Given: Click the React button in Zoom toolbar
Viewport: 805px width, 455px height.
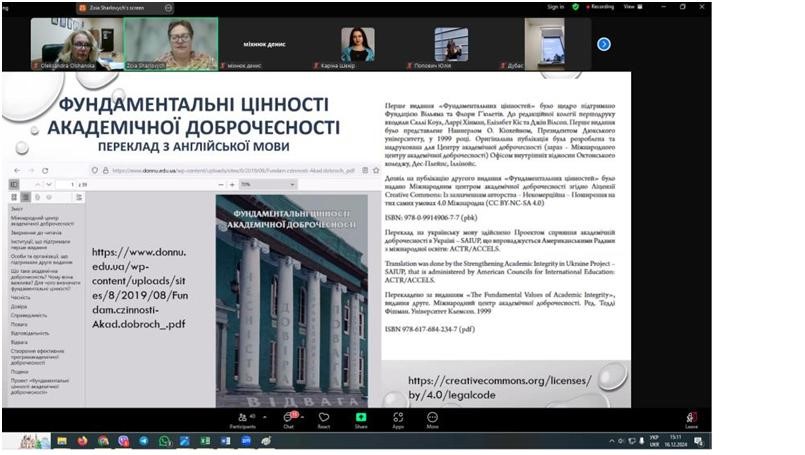Looking at the screenshot, I should click(x=324, y=417).
